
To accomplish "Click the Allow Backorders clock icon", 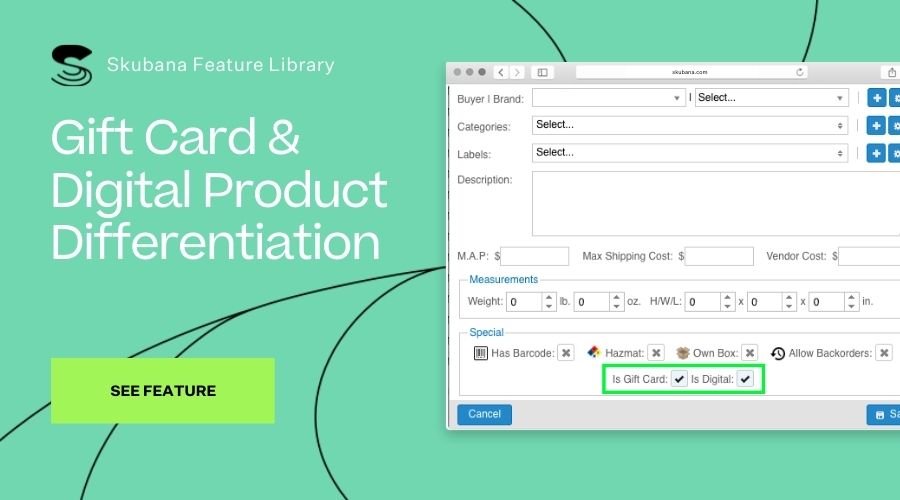I will pyautogui.click(x=778, y=354).
